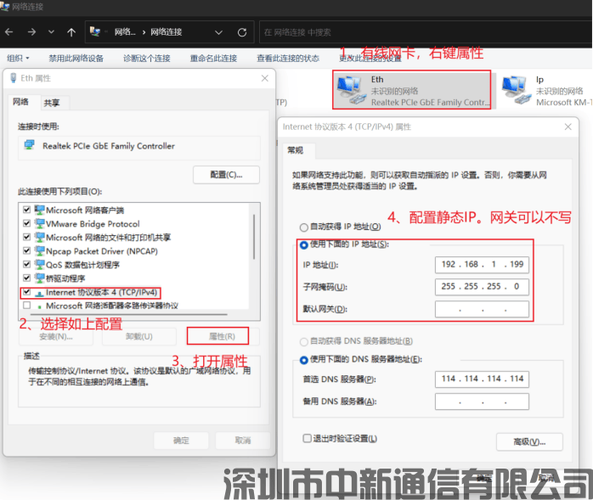Toggle Microsoft 网络客户端 checkbox
Image resolution: width=593 pixels, height=500 pixels.
tap(27, 209)
